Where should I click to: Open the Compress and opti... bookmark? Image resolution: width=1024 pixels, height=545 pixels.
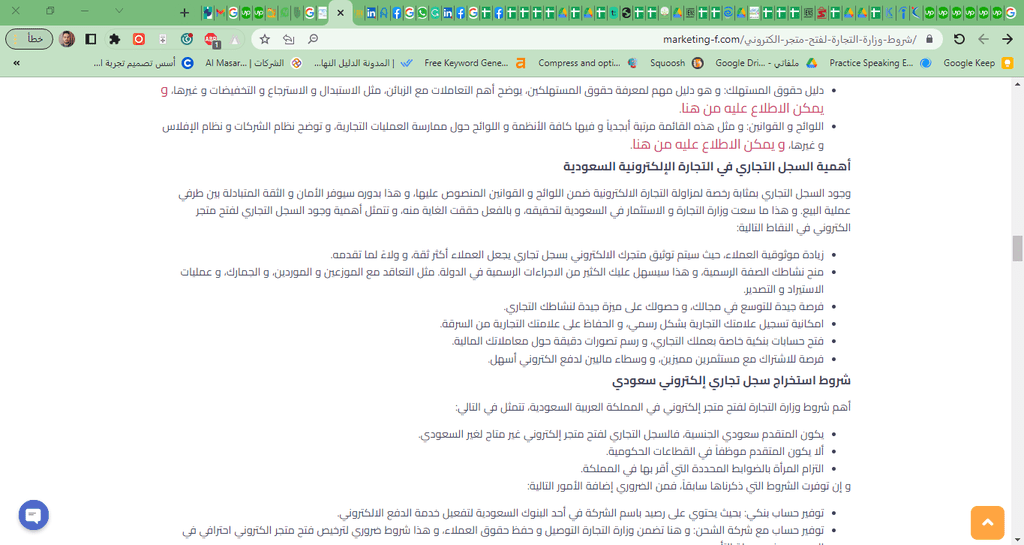coord(588,63)
